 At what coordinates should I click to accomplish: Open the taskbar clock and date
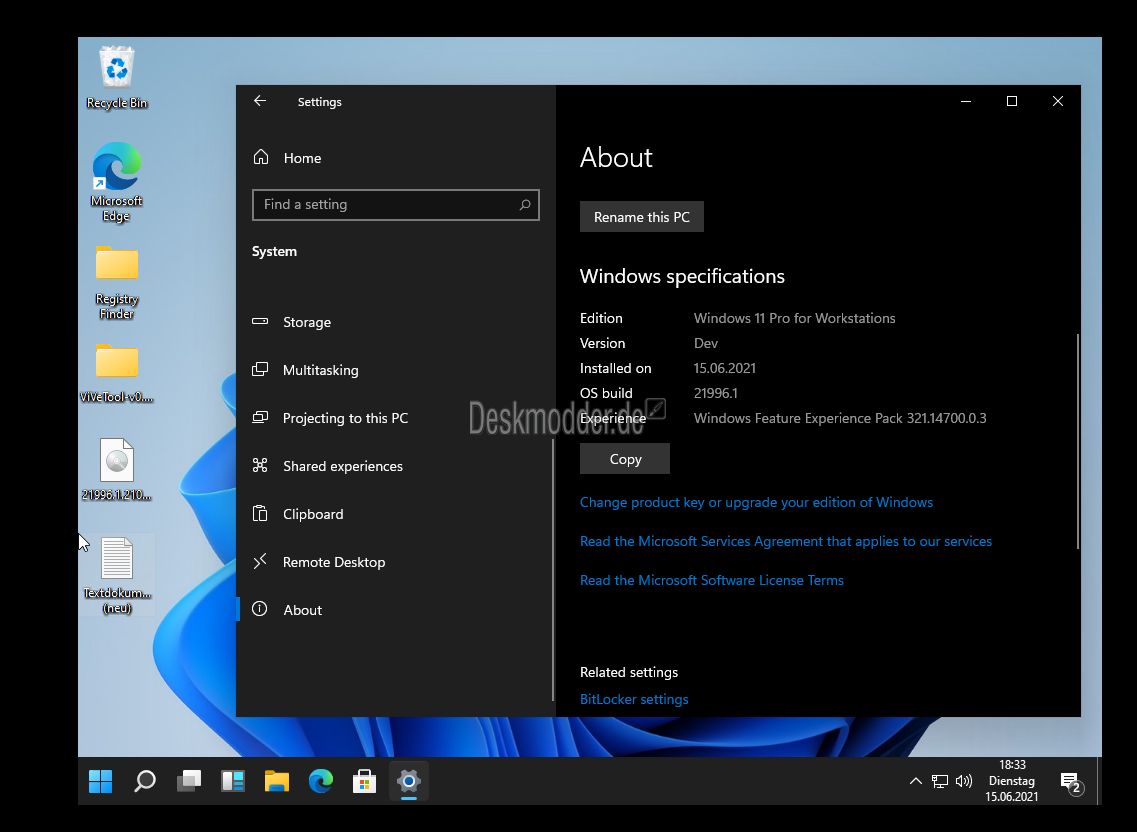(1012, 781)
